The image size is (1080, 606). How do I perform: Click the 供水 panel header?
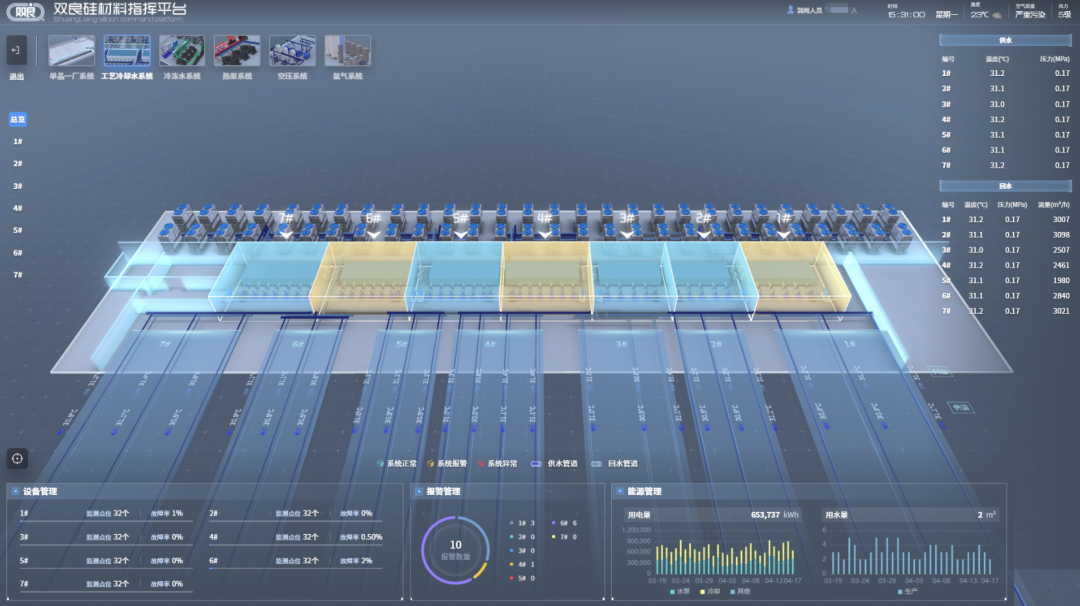point(1005,41)
